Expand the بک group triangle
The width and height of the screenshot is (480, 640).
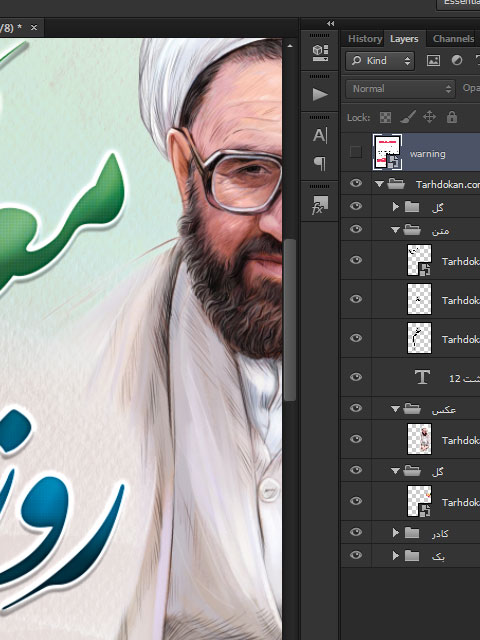click(396, 556)
